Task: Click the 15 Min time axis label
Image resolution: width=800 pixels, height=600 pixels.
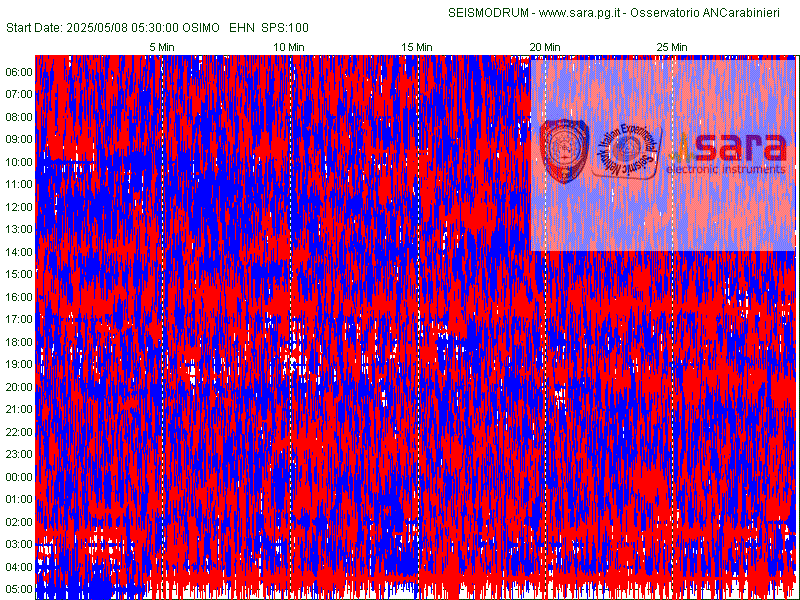Action: pos(417,47)
